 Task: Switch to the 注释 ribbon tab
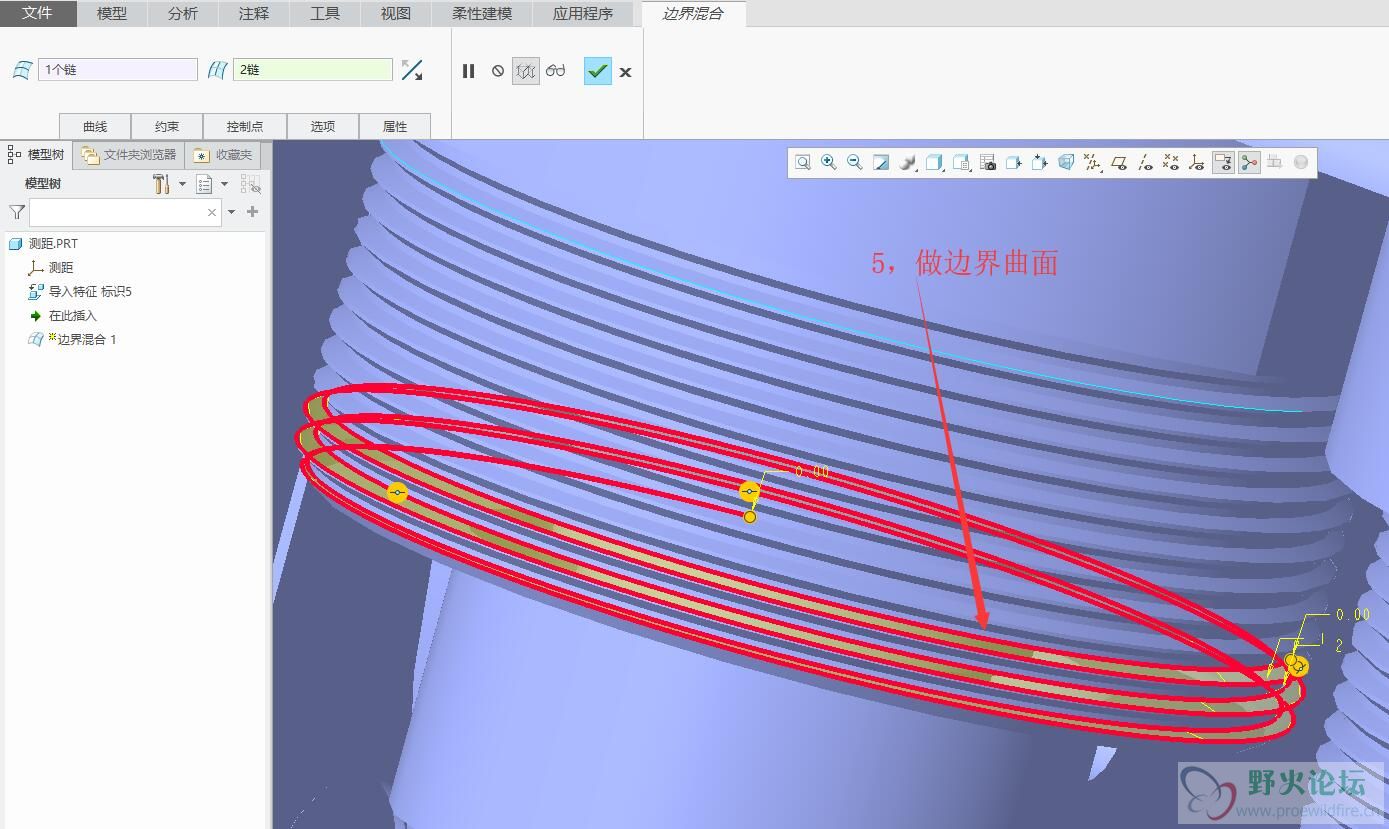pos(254,13)
